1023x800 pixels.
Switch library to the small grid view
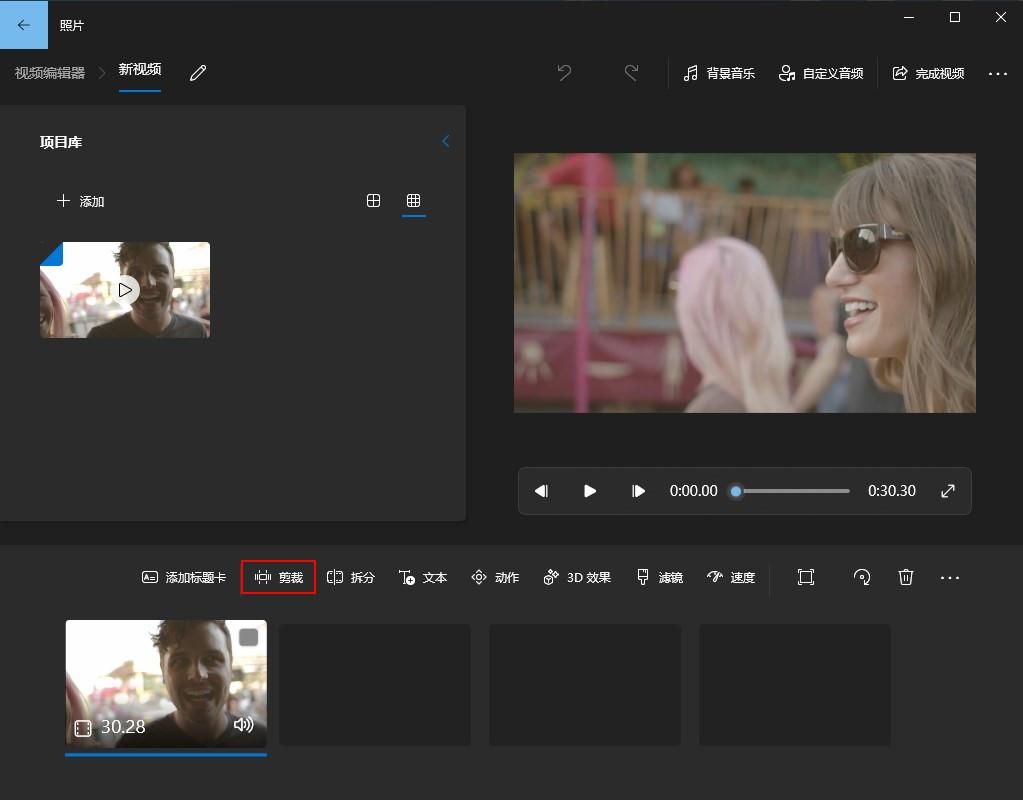[414, 200]
